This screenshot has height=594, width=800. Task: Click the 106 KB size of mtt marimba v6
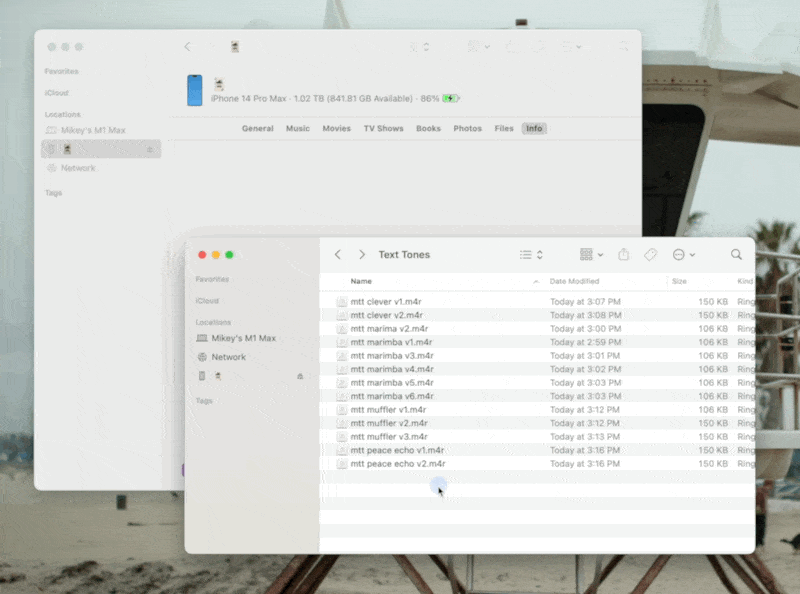[713, 396]
